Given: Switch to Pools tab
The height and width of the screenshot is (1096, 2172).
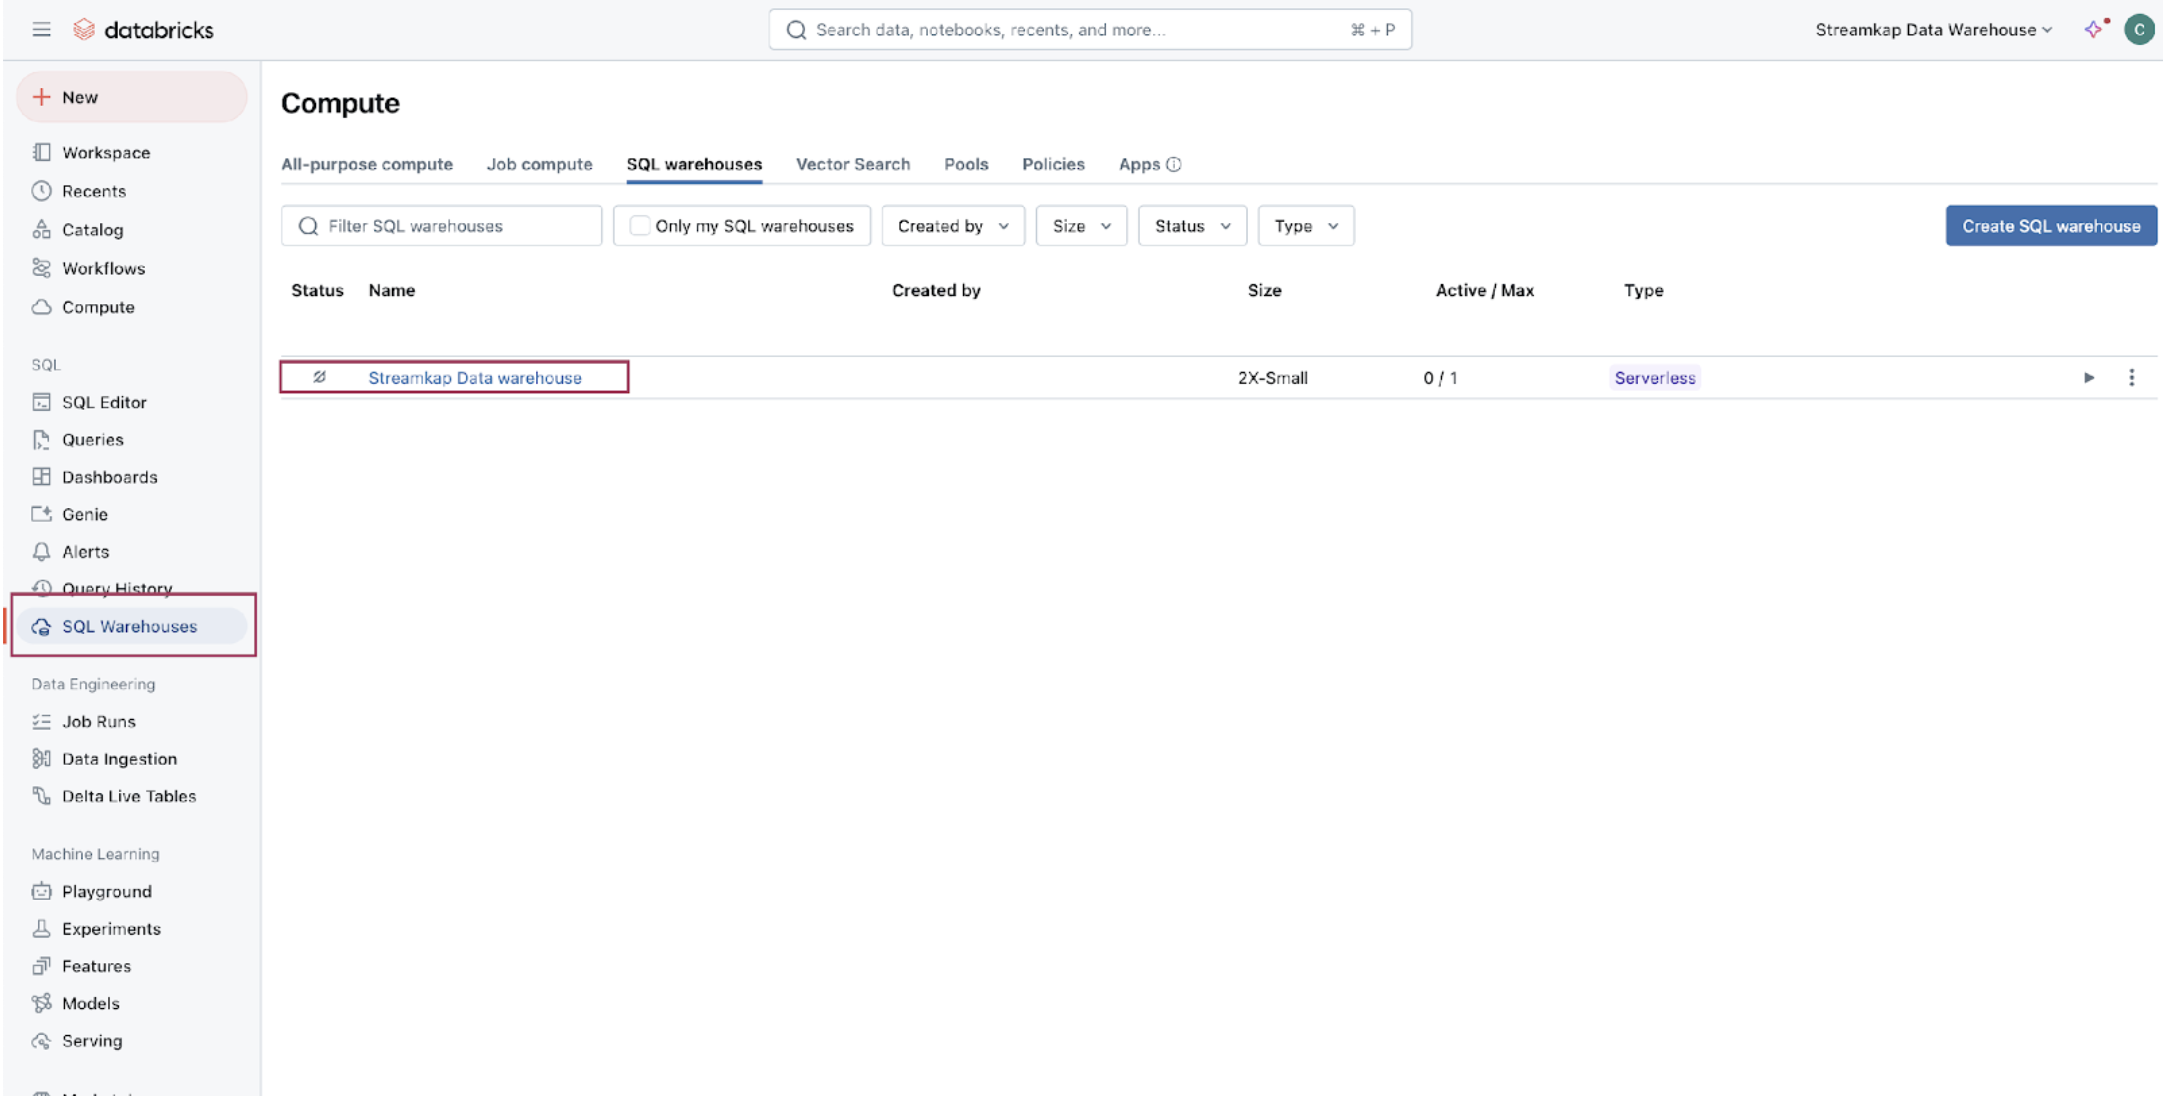Looking at the screenshot, I should tap(966, 164).
